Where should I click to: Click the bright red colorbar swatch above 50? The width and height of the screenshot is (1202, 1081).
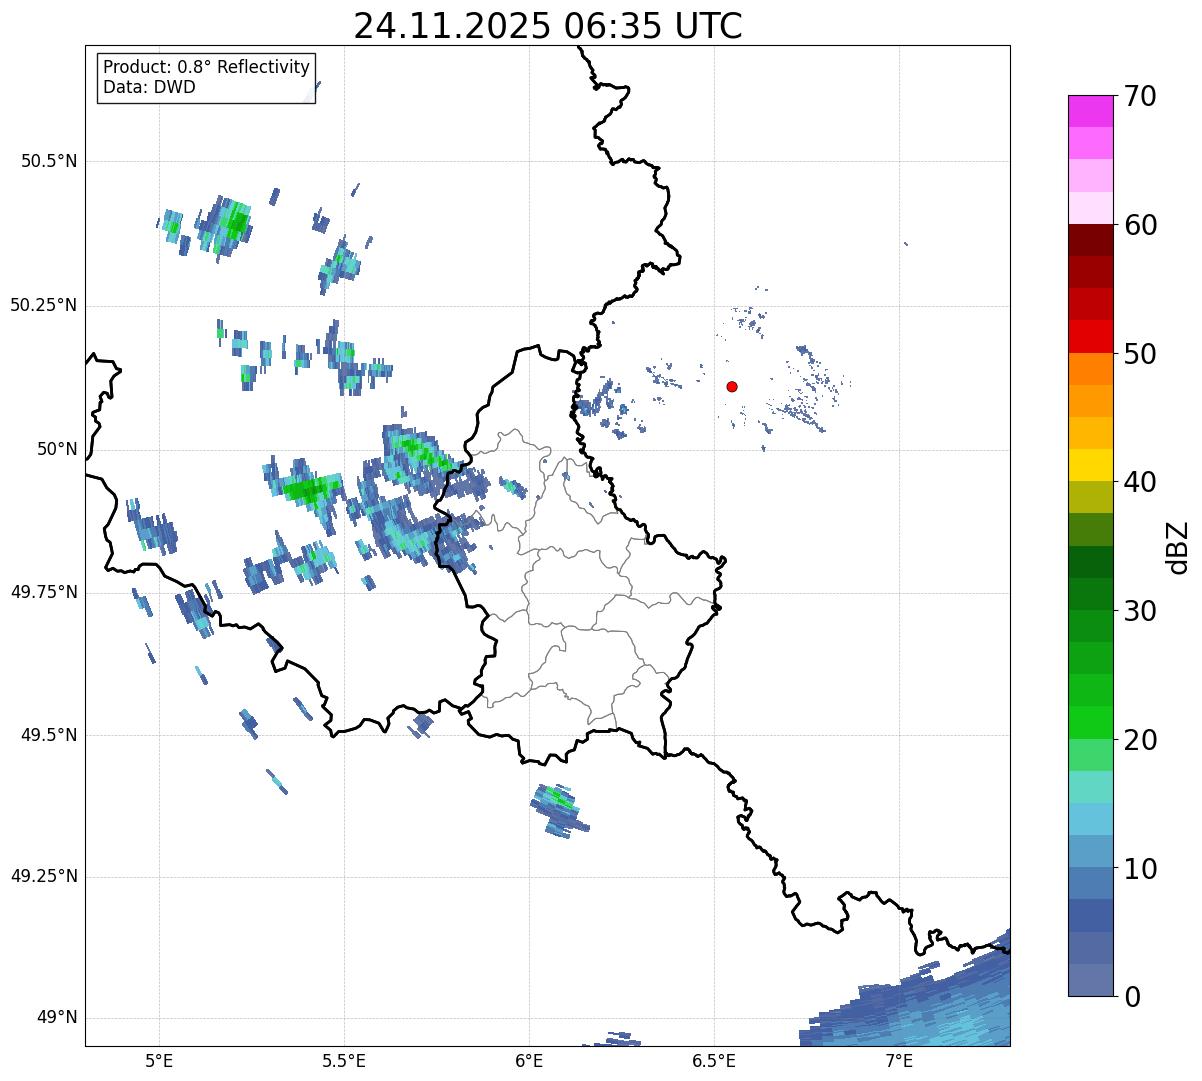pyautogui.click(x=1090, y=336)
